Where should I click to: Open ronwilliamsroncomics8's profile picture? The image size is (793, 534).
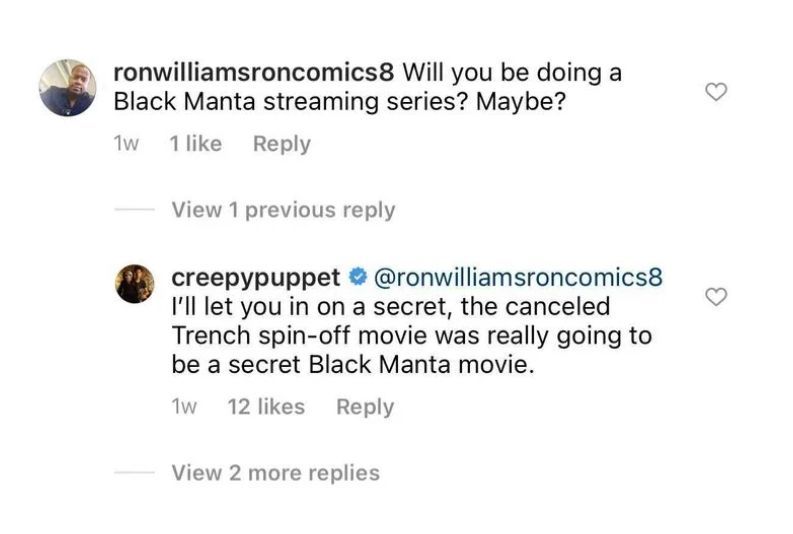click(68, 88)
